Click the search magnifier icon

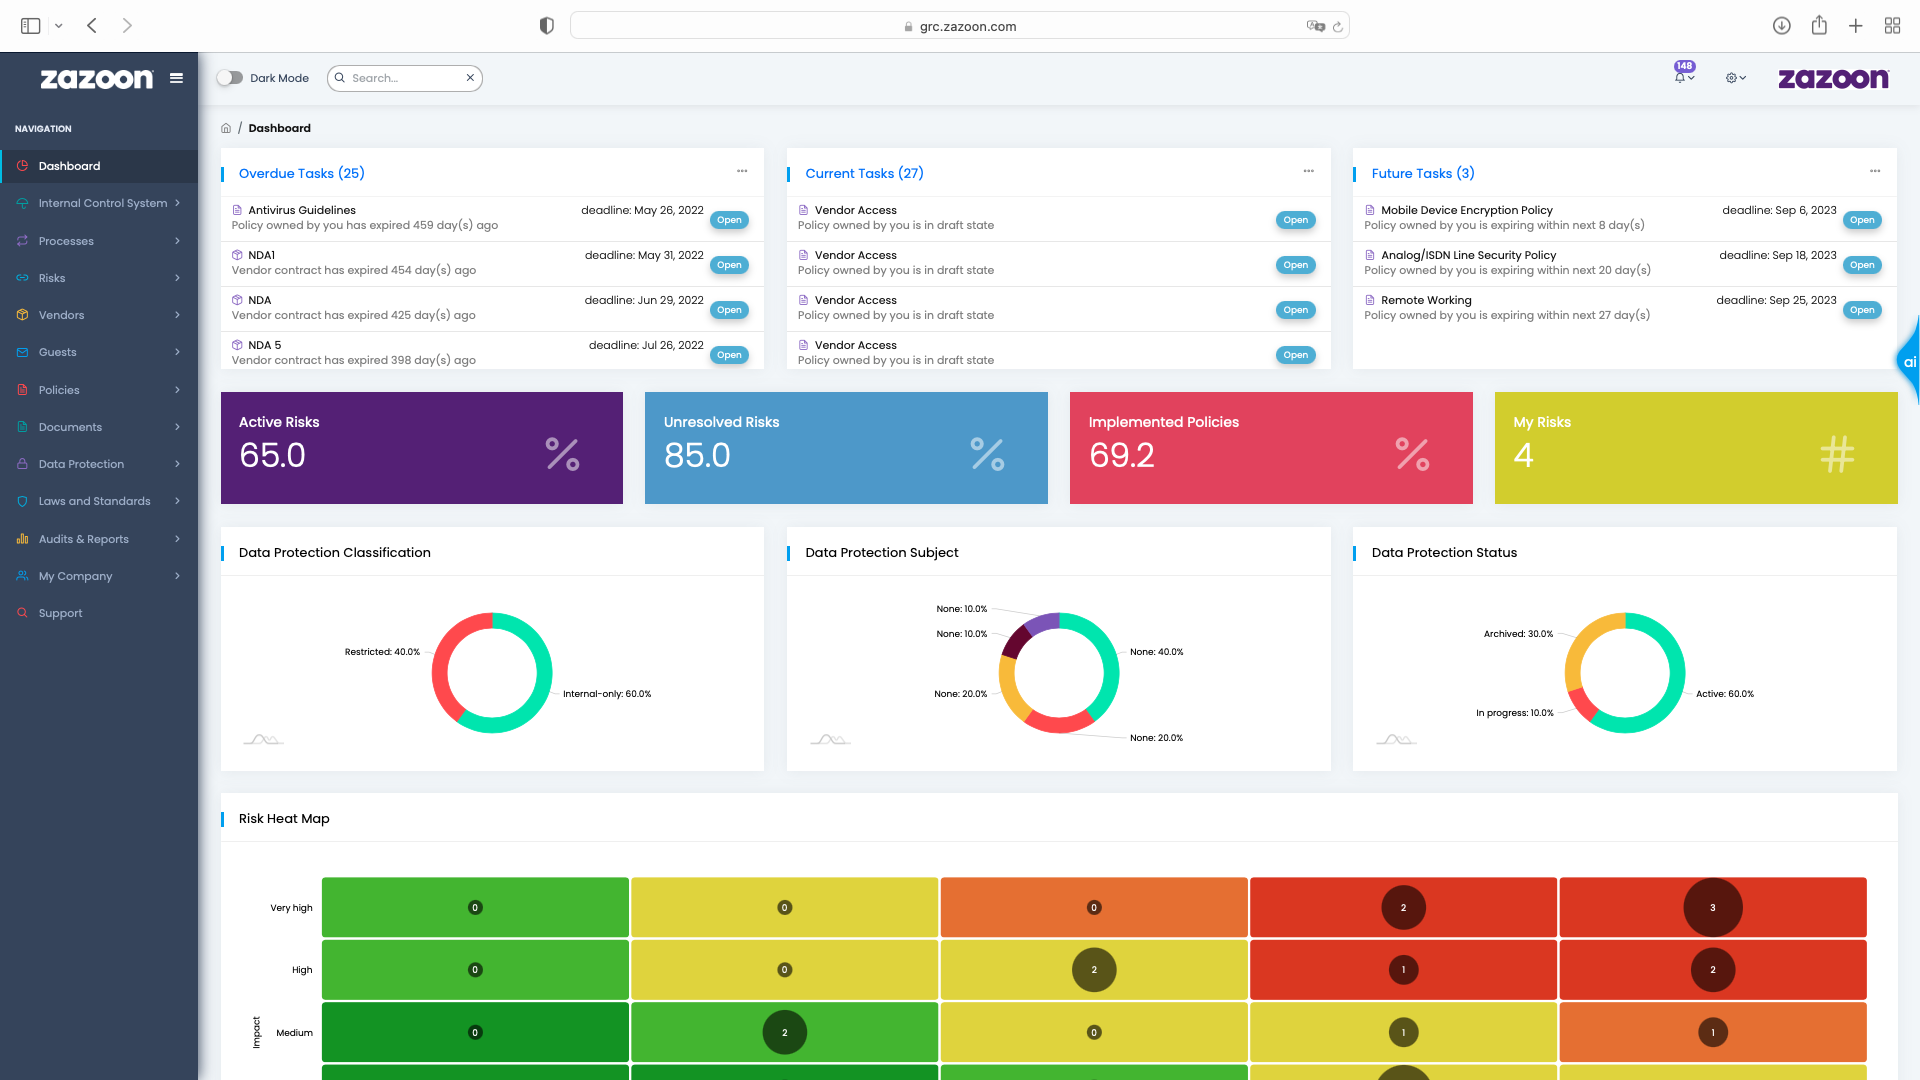340,78
